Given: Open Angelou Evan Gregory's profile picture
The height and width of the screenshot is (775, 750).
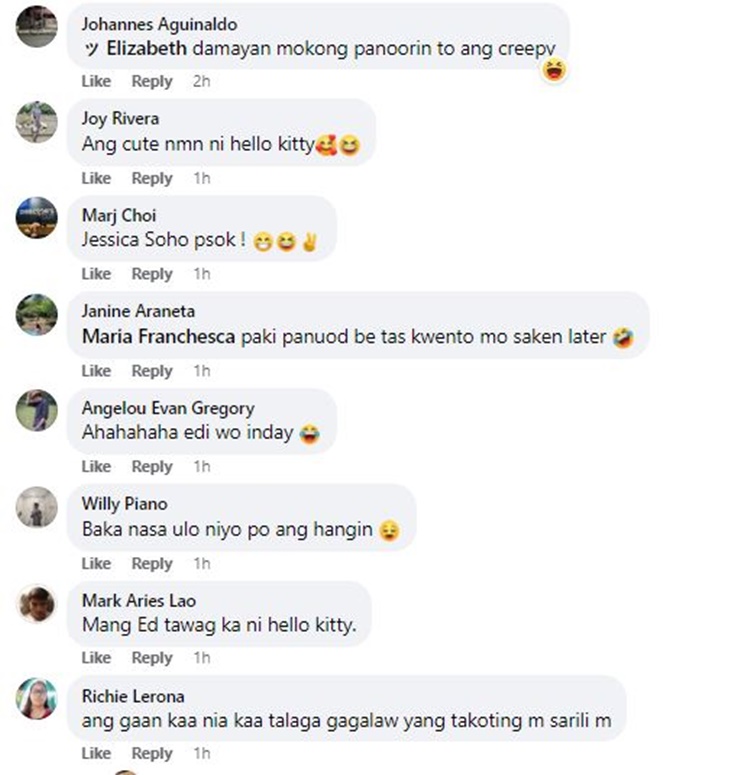Looking at the screenshot, I should coord(37,410).
